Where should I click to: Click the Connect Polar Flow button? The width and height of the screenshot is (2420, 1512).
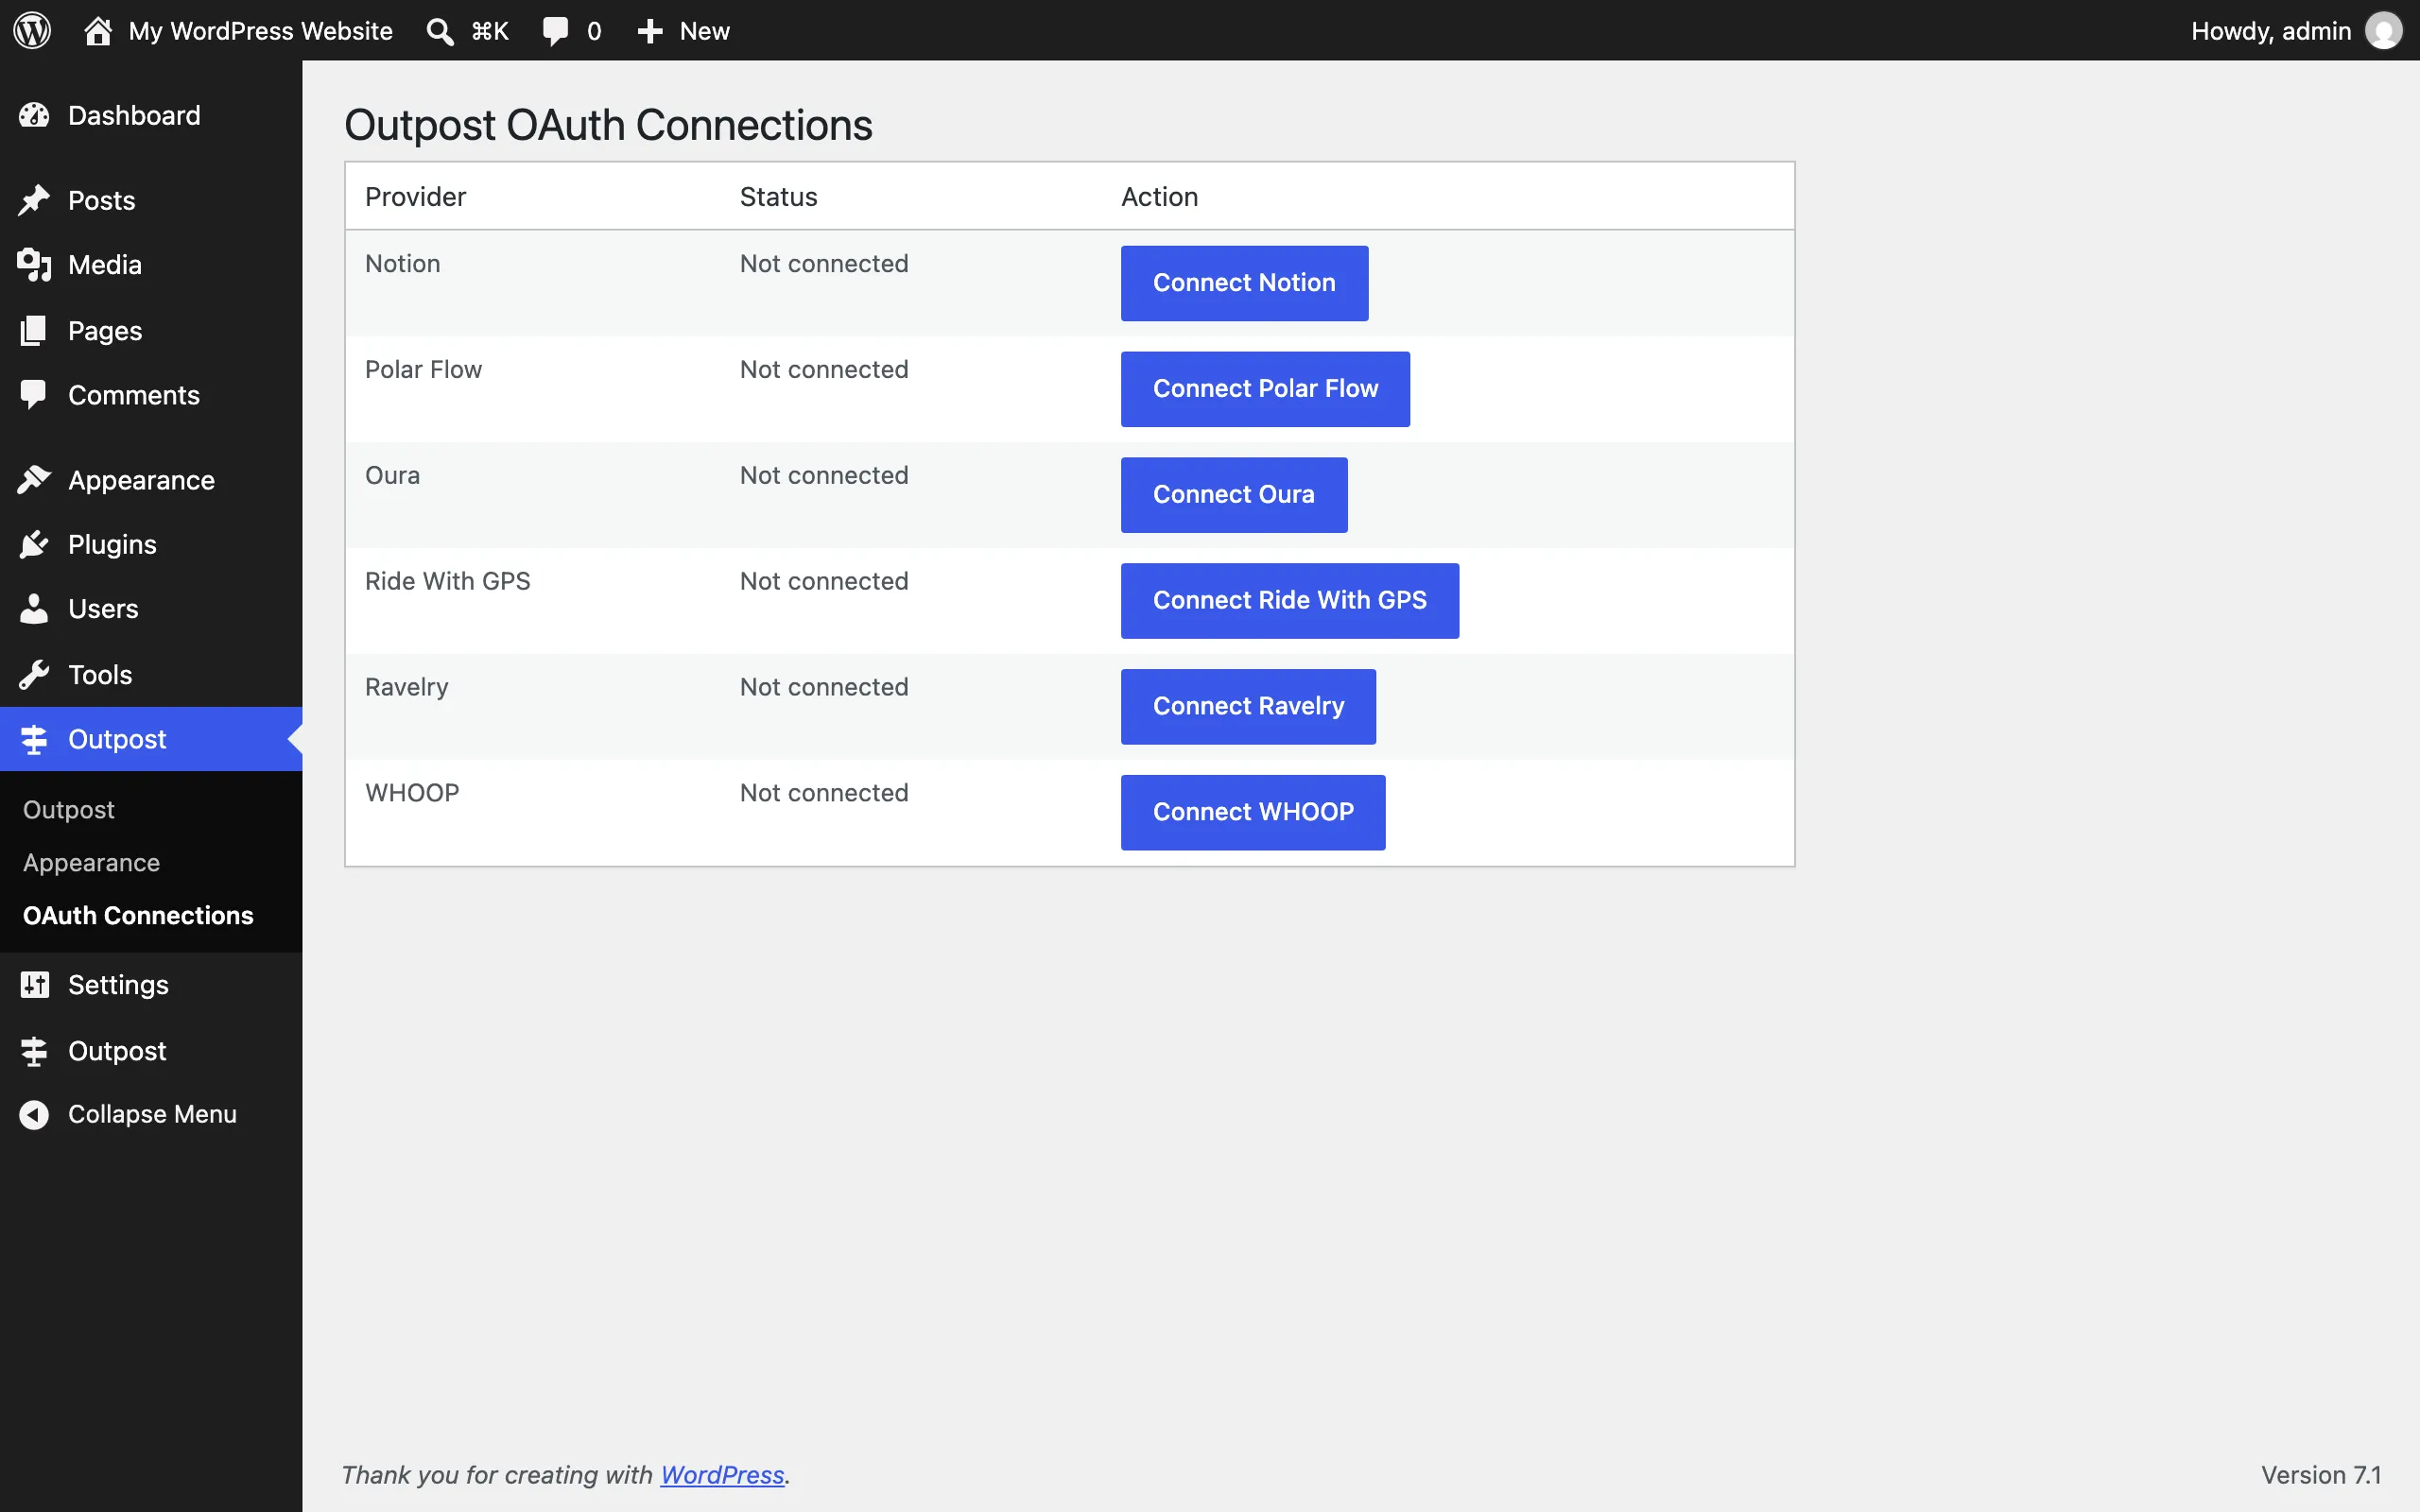(1265, 389)
